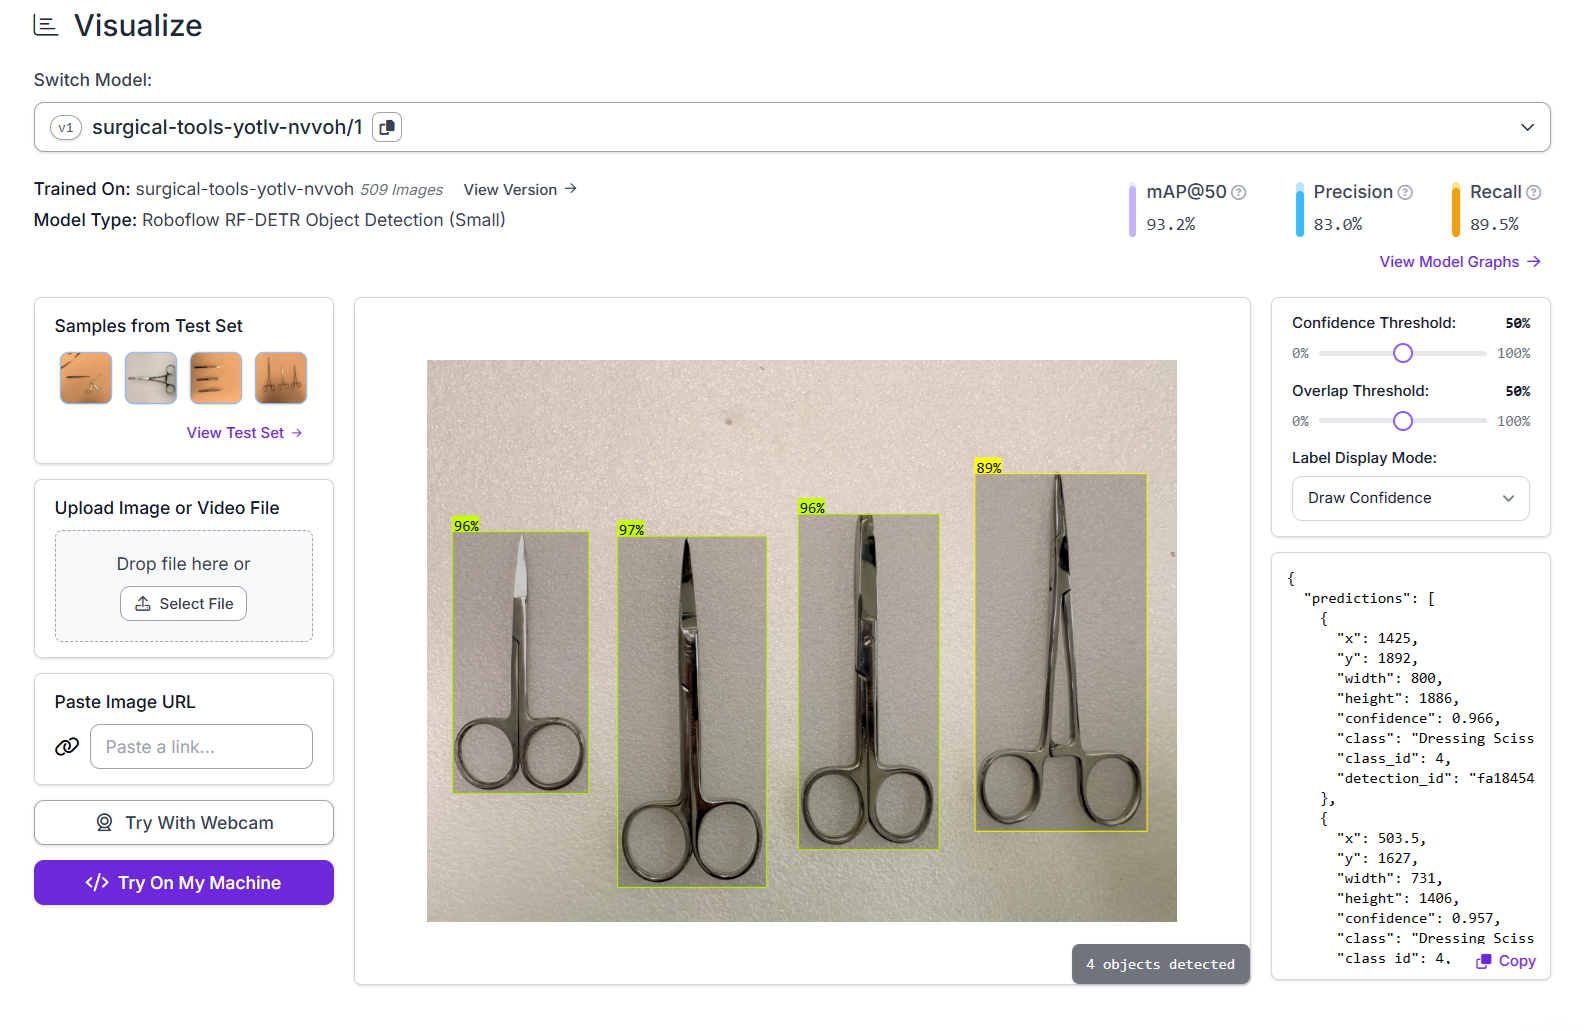
Task: Copy the predictions JSON output
Action: click(x=1506, y=961)
